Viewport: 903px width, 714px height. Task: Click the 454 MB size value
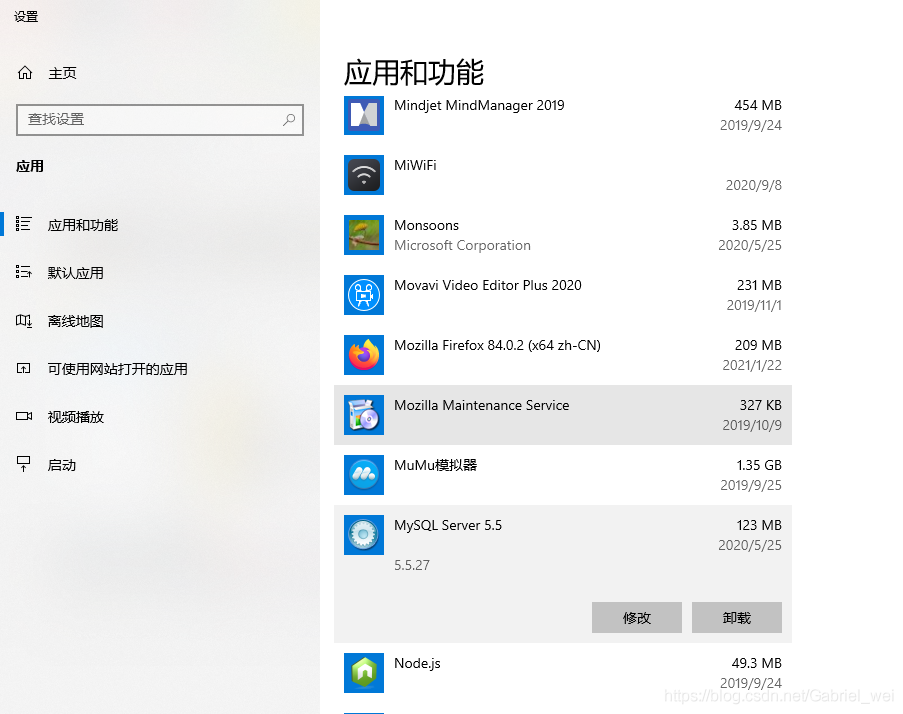758,105
